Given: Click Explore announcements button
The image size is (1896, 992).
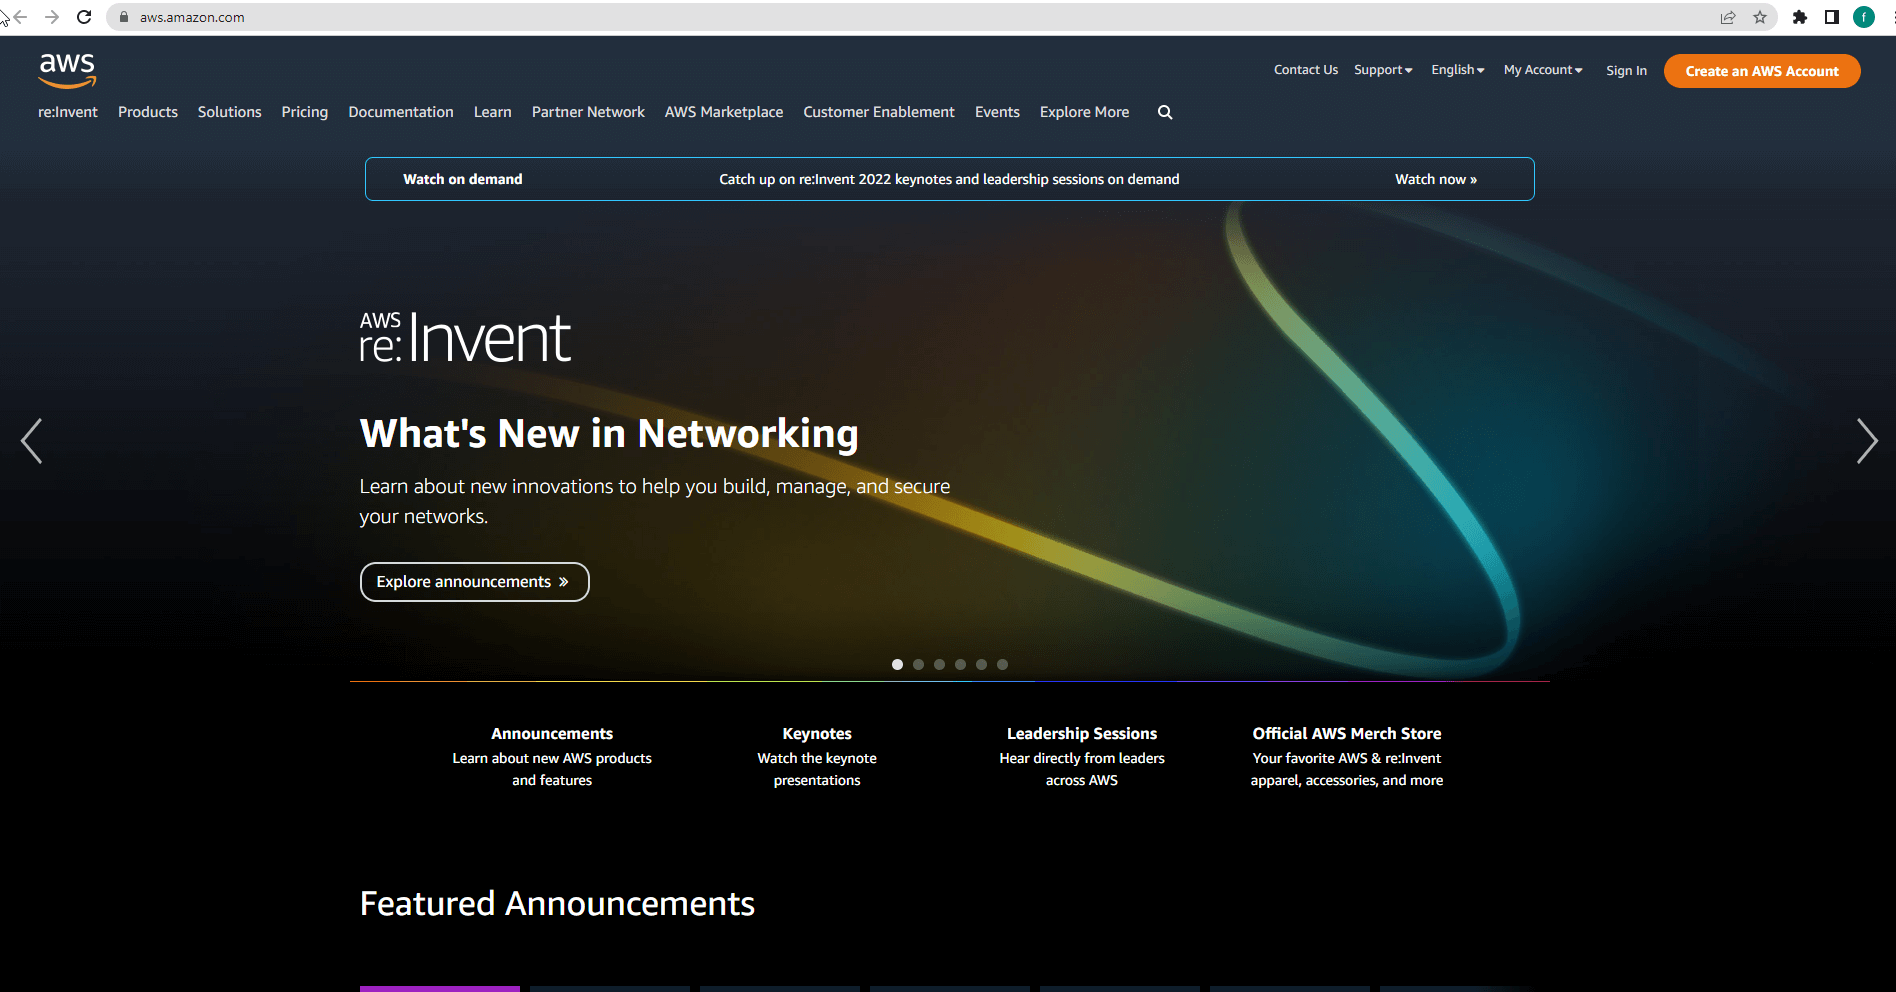Looking at the screenshot, I should [474, 582].
